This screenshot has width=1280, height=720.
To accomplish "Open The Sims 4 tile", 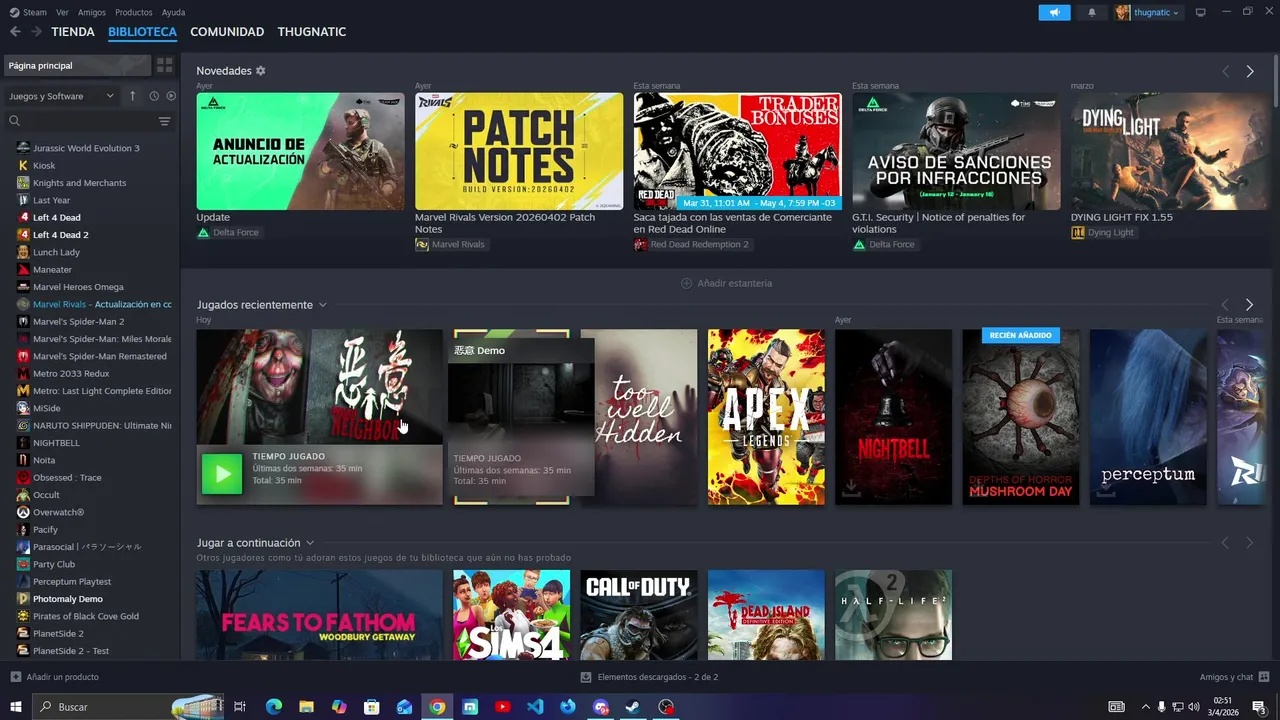I will coord(511,615).
